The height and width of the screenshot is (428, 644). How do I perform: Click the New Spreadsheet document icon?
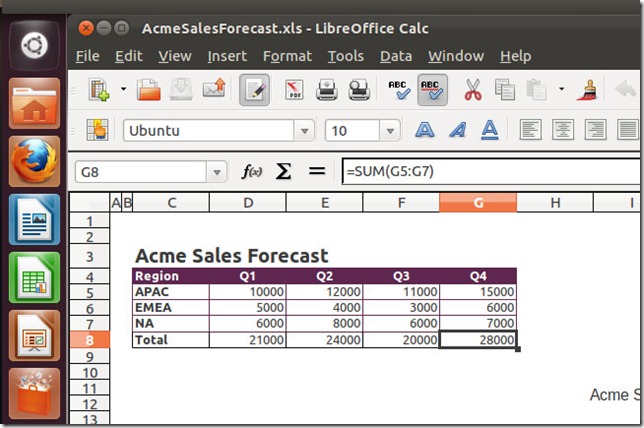pos(99,90)
